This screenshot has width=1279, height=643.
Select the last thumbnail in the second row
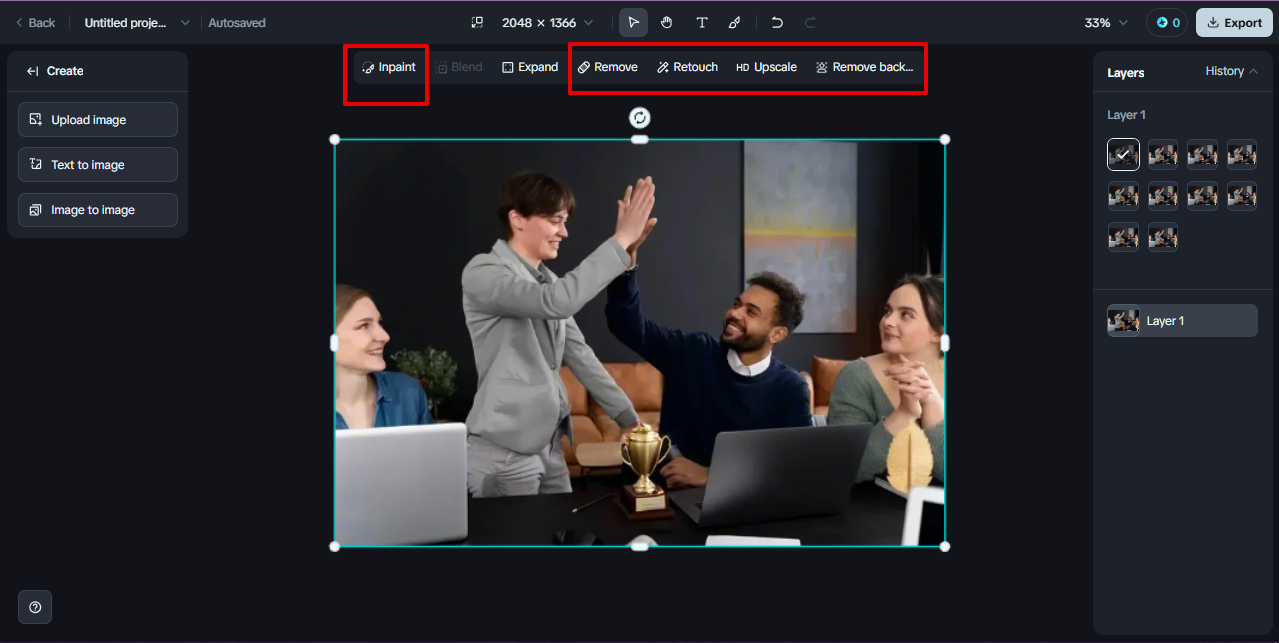[x=1242, y=195]
